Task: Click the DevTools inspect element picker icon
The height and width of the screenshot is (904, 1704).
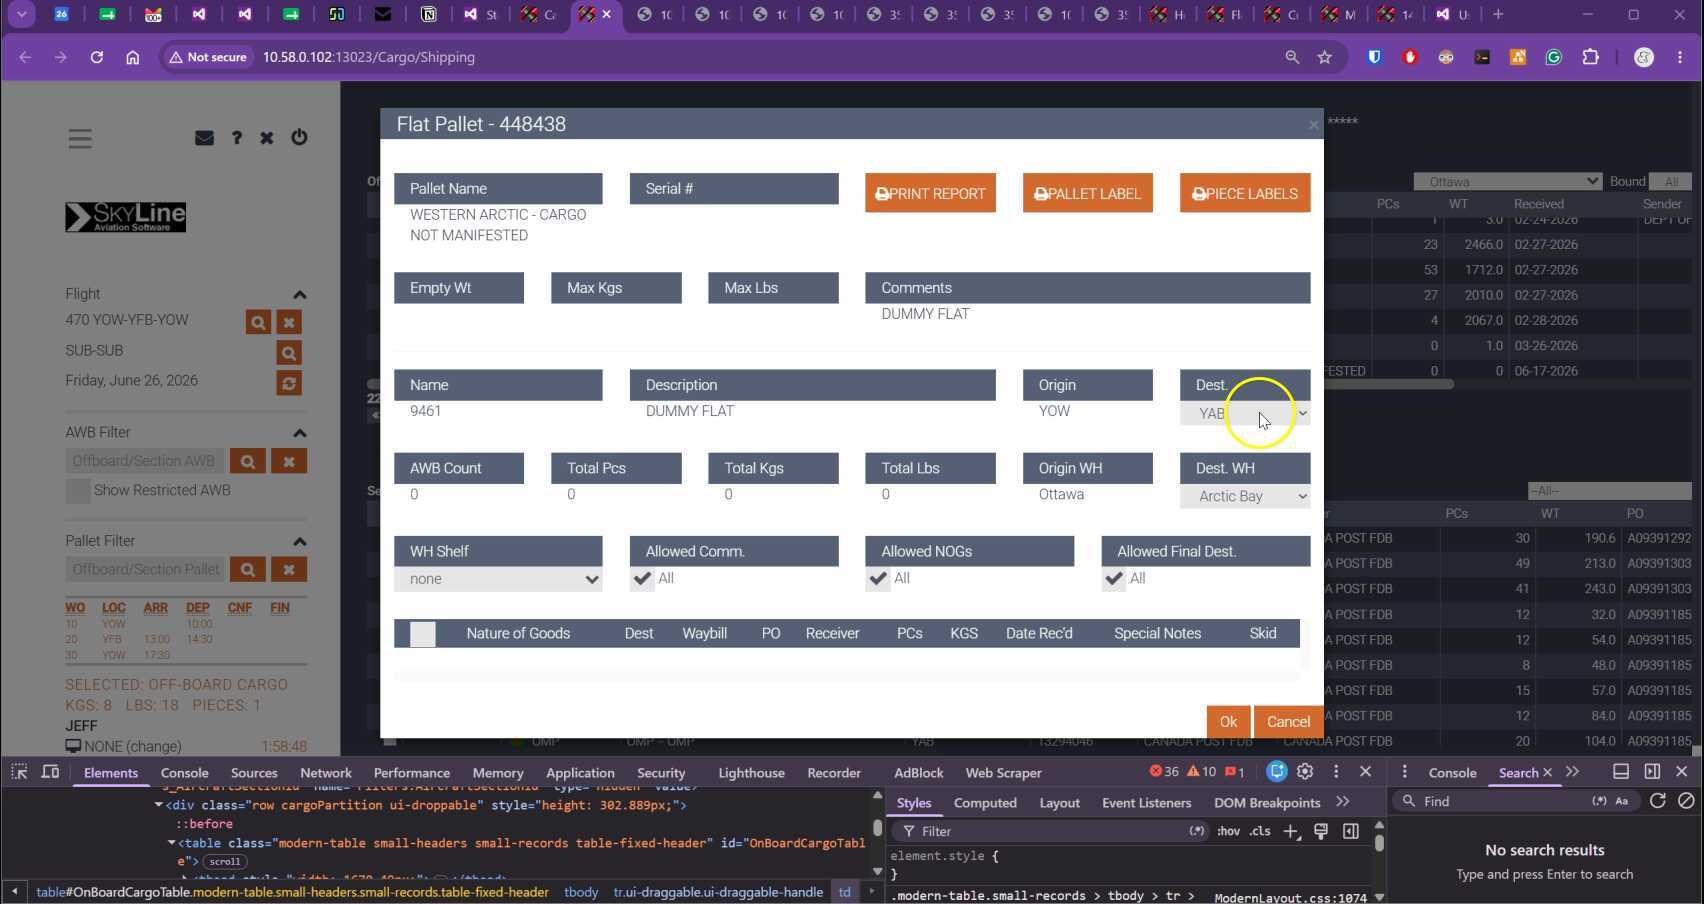Action: click(19, 772)
